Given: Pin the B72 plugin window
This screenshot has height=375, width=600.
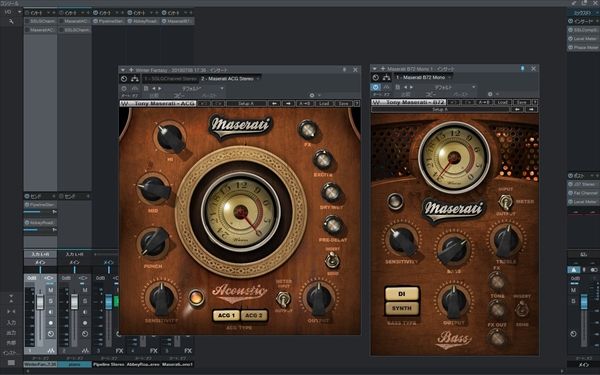Looking at the screenshot, I should click(522, 68).
